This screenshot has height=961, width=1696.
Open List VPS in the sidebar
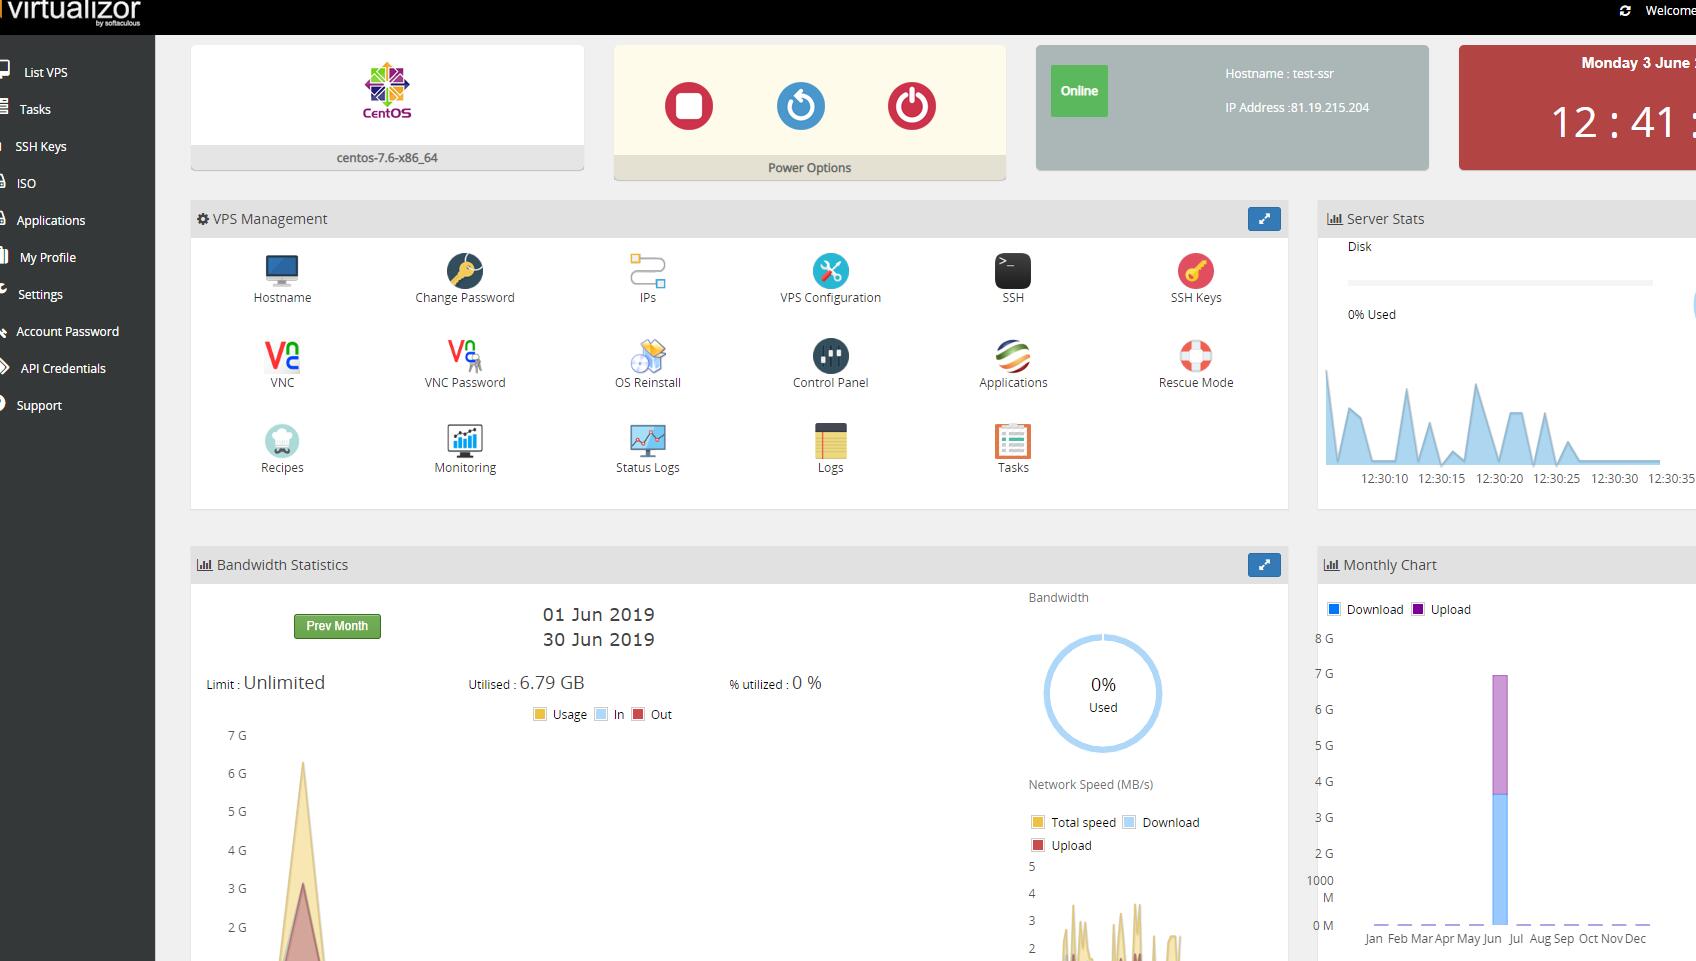(46, 72)
